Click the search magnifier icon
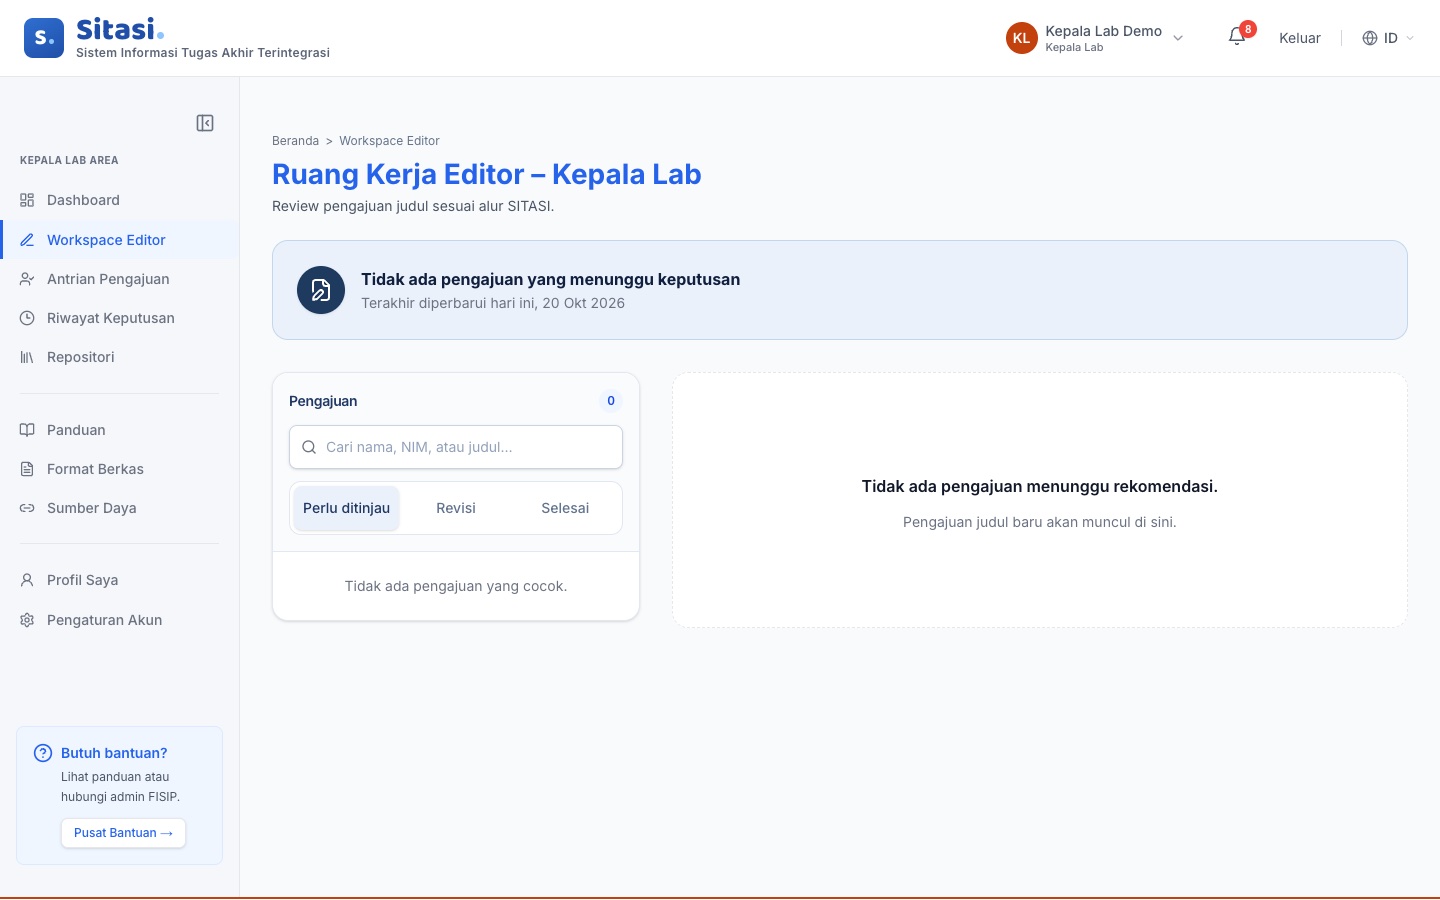Viewport: 1440px width, 900px height. [309, 447]
